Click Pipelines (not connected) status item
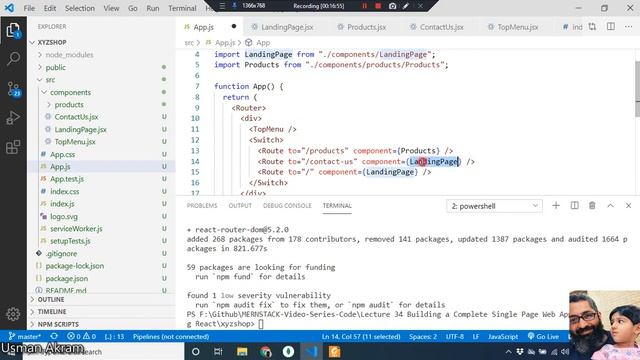The image size is (640, 360). click(x=171, y=337)
